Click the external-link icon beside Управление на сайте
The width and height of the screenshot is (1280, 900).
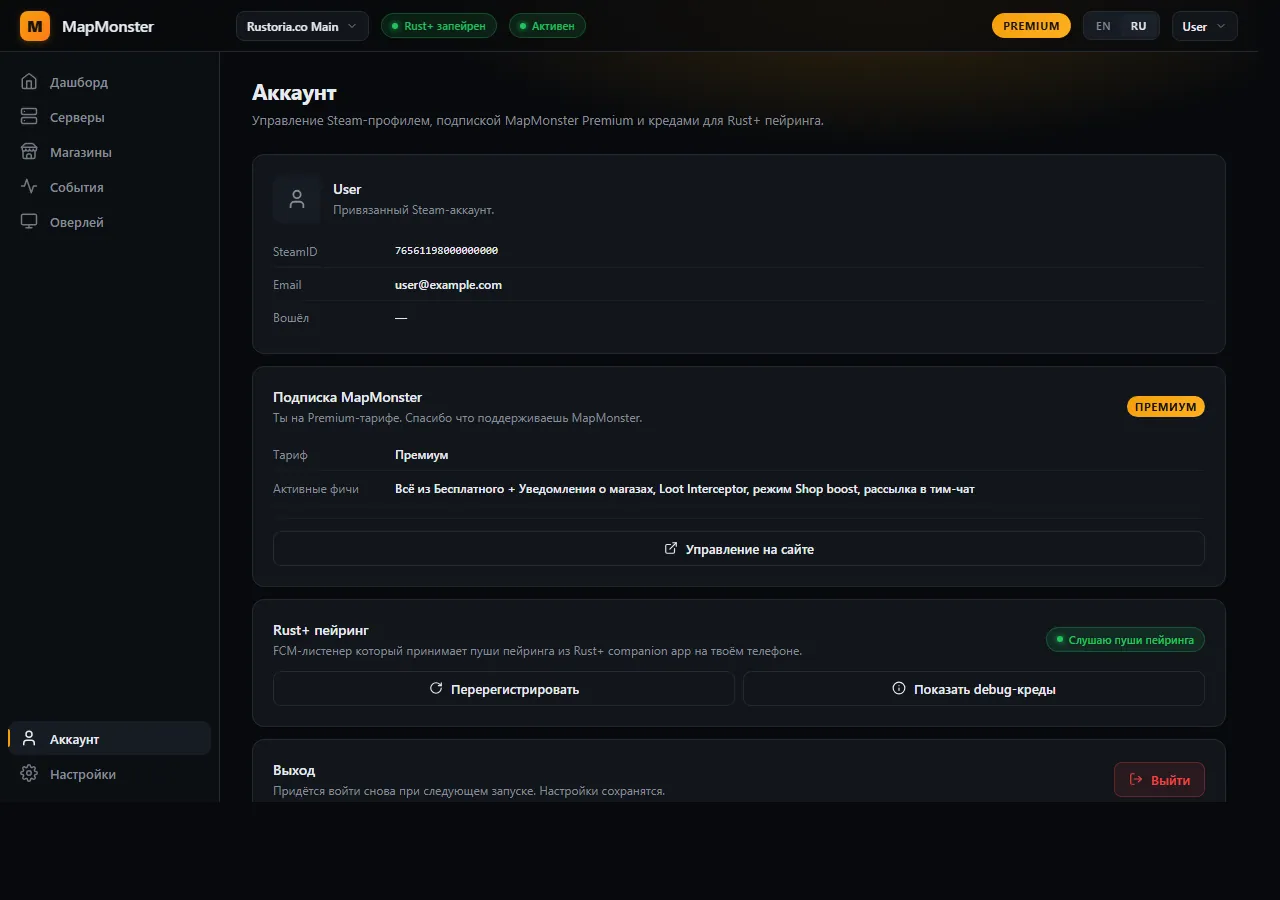coord(671,548)
